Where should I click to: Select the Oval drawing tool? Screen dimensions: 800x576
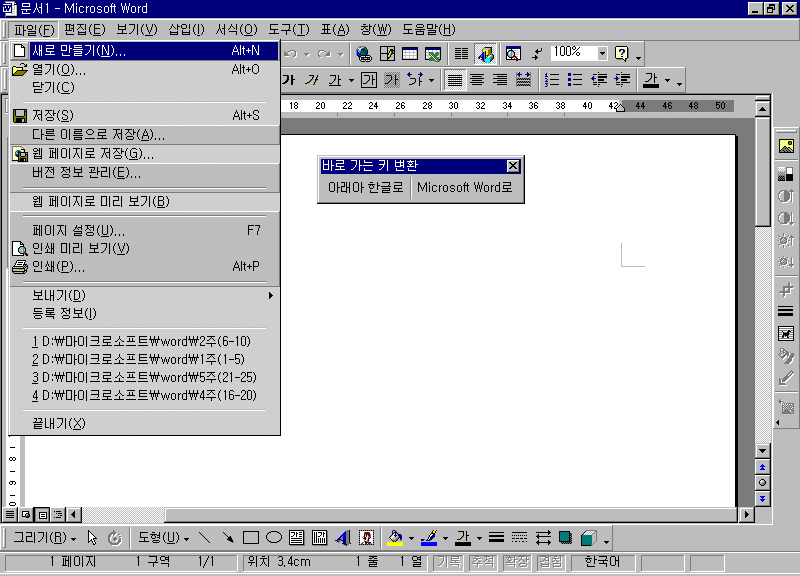274,538
